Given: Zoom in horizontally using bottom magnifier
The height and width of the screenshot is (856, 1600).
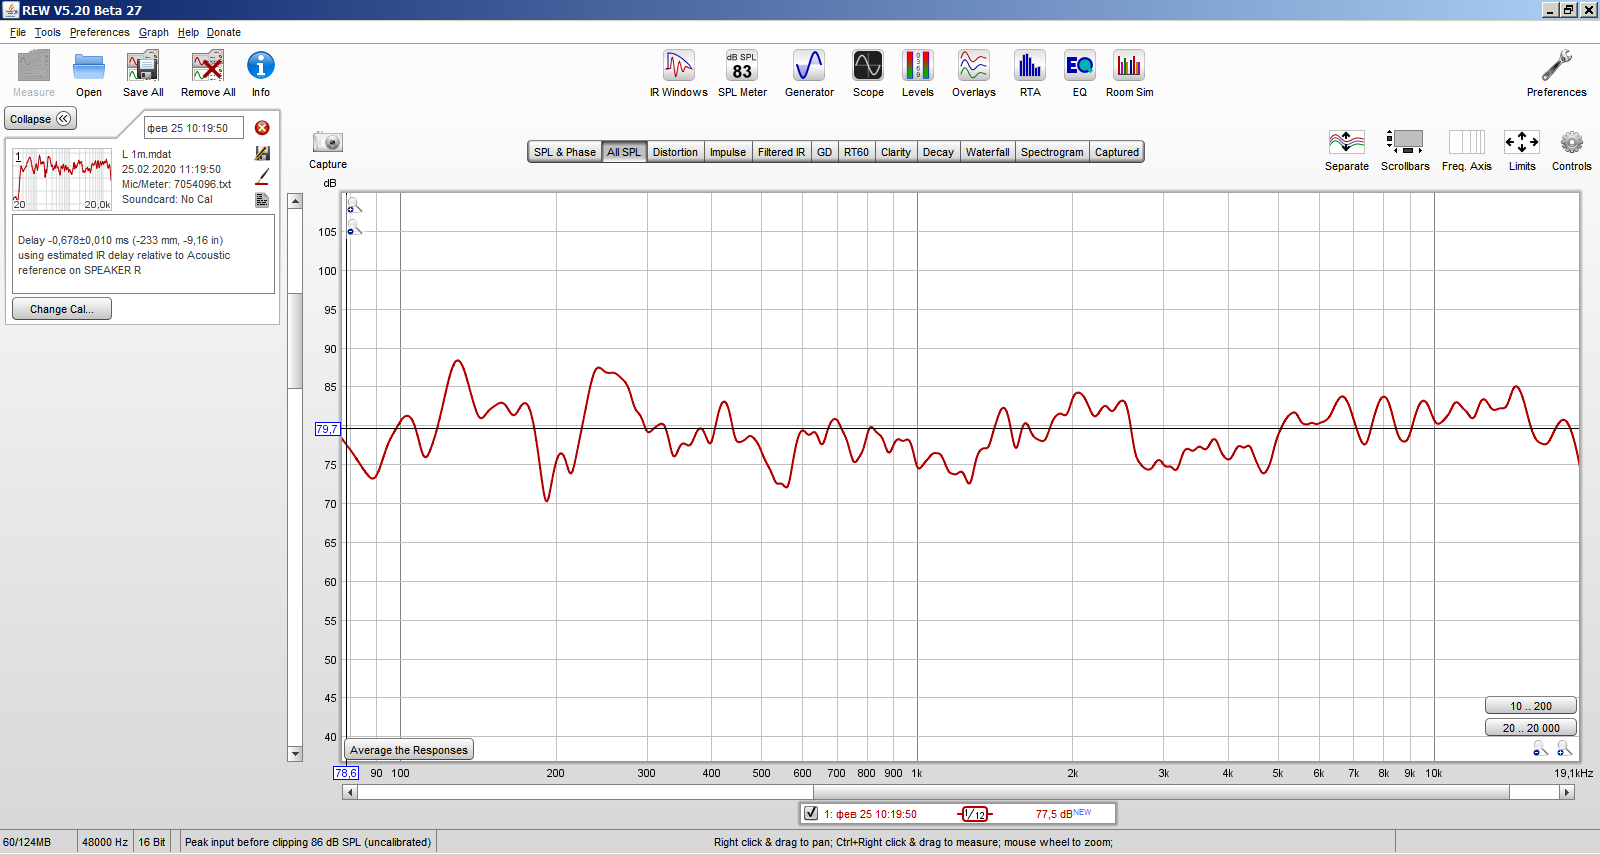Looking at the screenshot, I should tap(1564, 749).
